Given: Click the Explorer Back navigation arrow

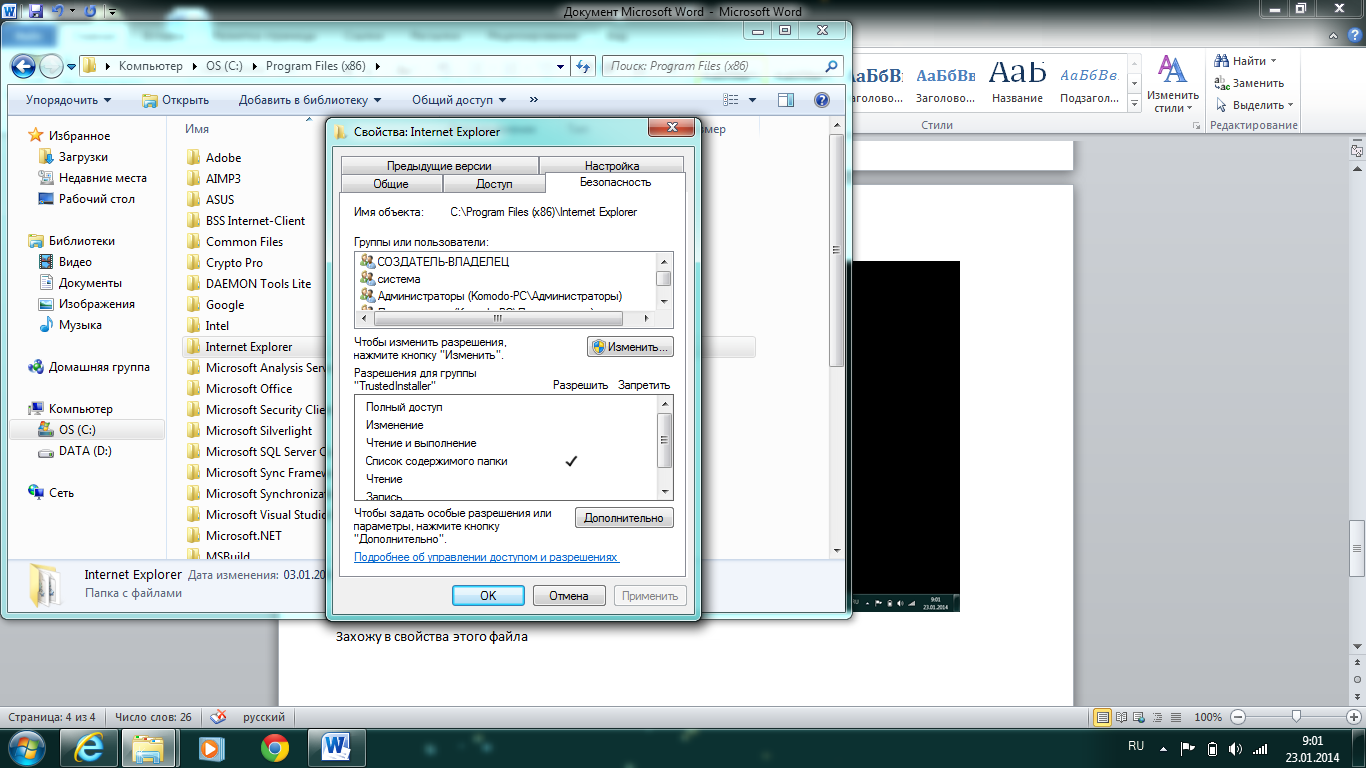Looking at the screenshot, I should point(23,66).
